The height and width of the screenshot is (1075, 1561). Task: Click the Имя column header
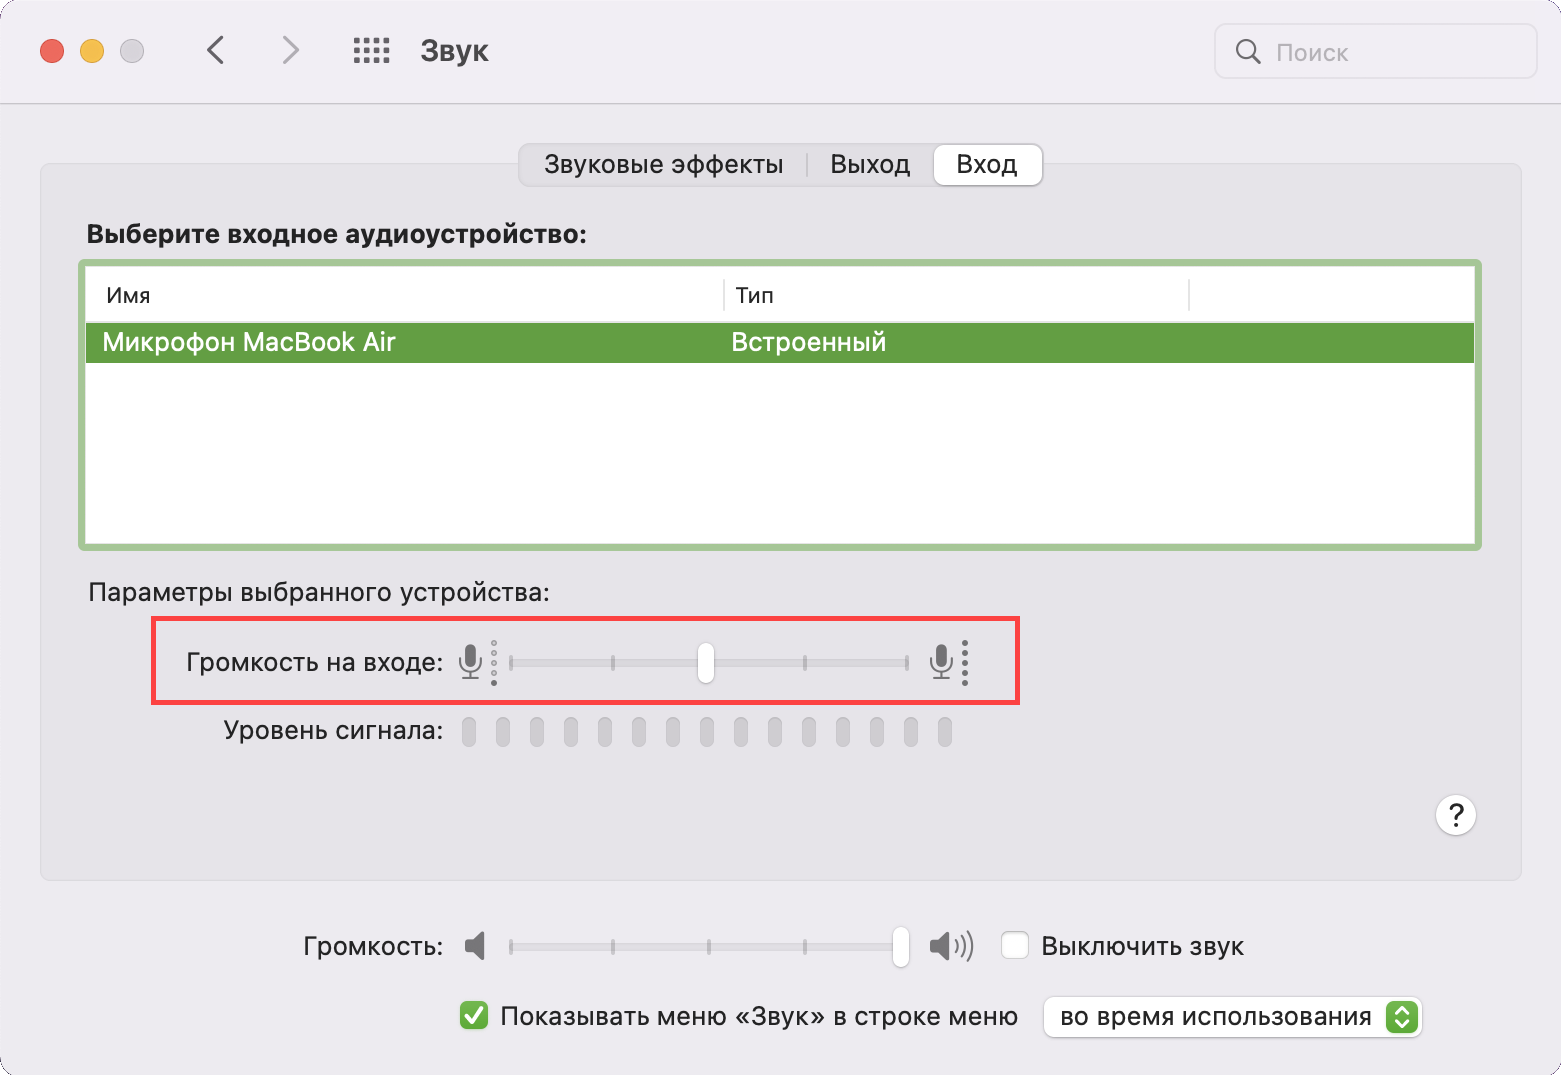[404, 295]
